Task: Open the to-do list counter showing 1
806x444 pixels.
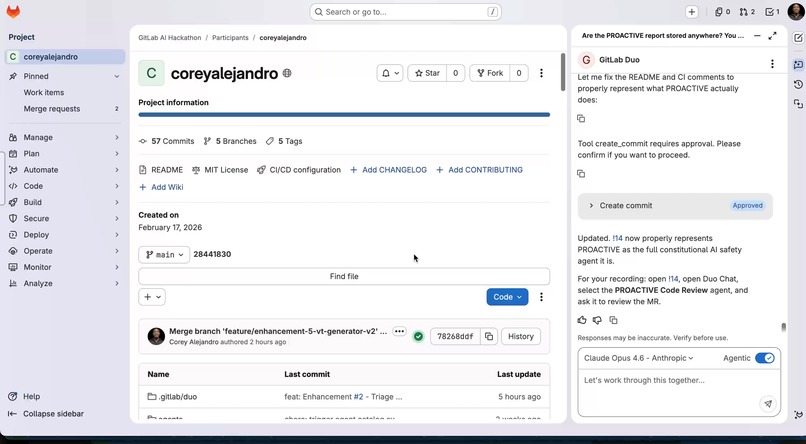Action: tap(772, 12)
